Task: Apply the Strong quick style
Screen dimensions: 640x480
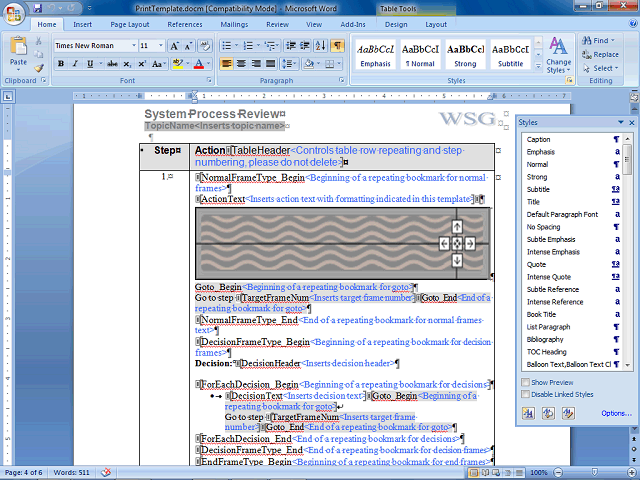Action: [465, 55]
